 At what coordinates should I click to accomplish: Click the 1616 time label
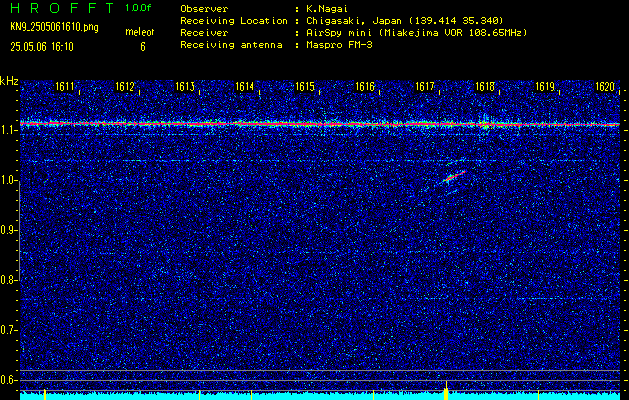365,87
